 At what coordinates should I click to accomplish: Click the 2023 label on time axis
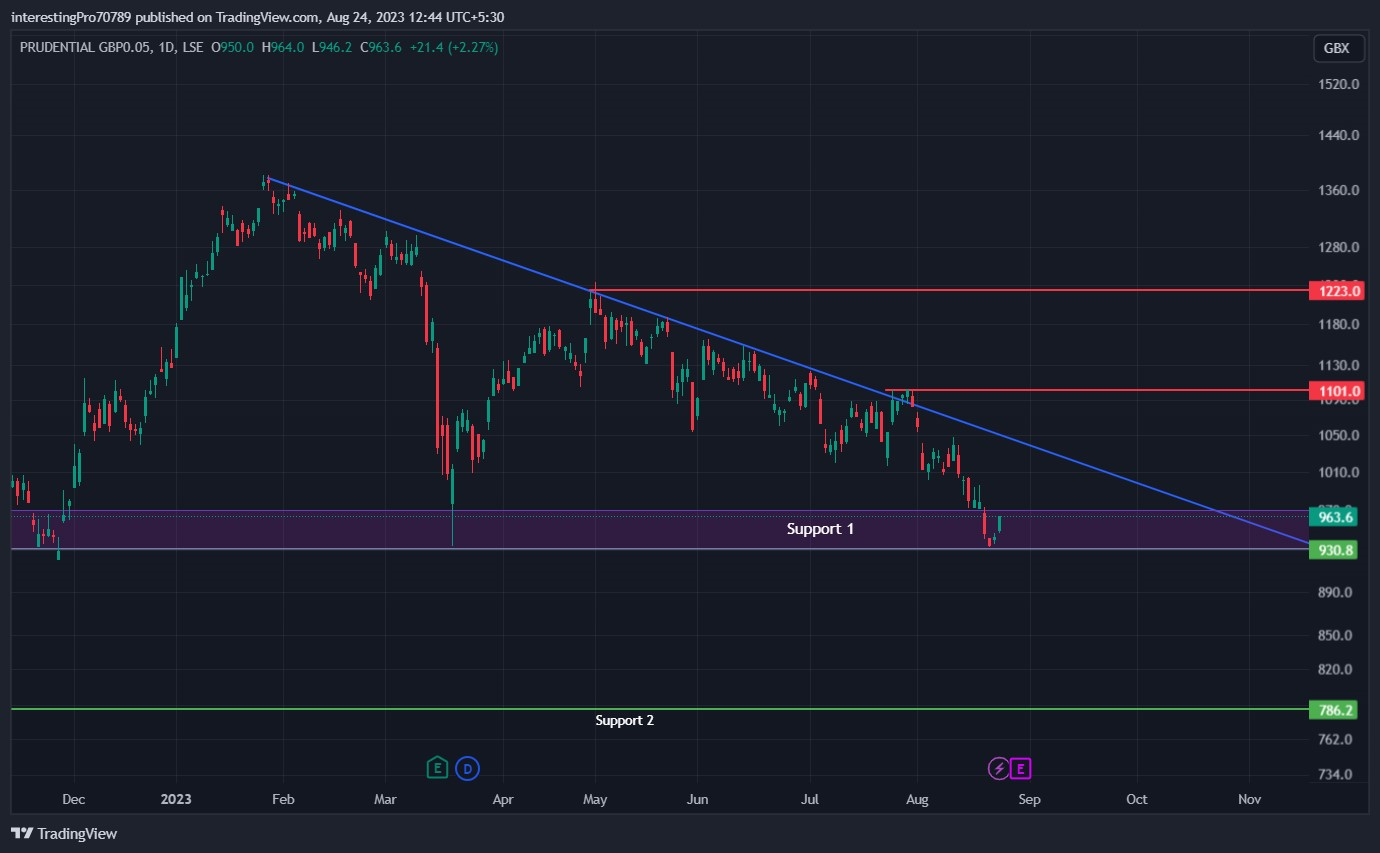tap(175, 799)
